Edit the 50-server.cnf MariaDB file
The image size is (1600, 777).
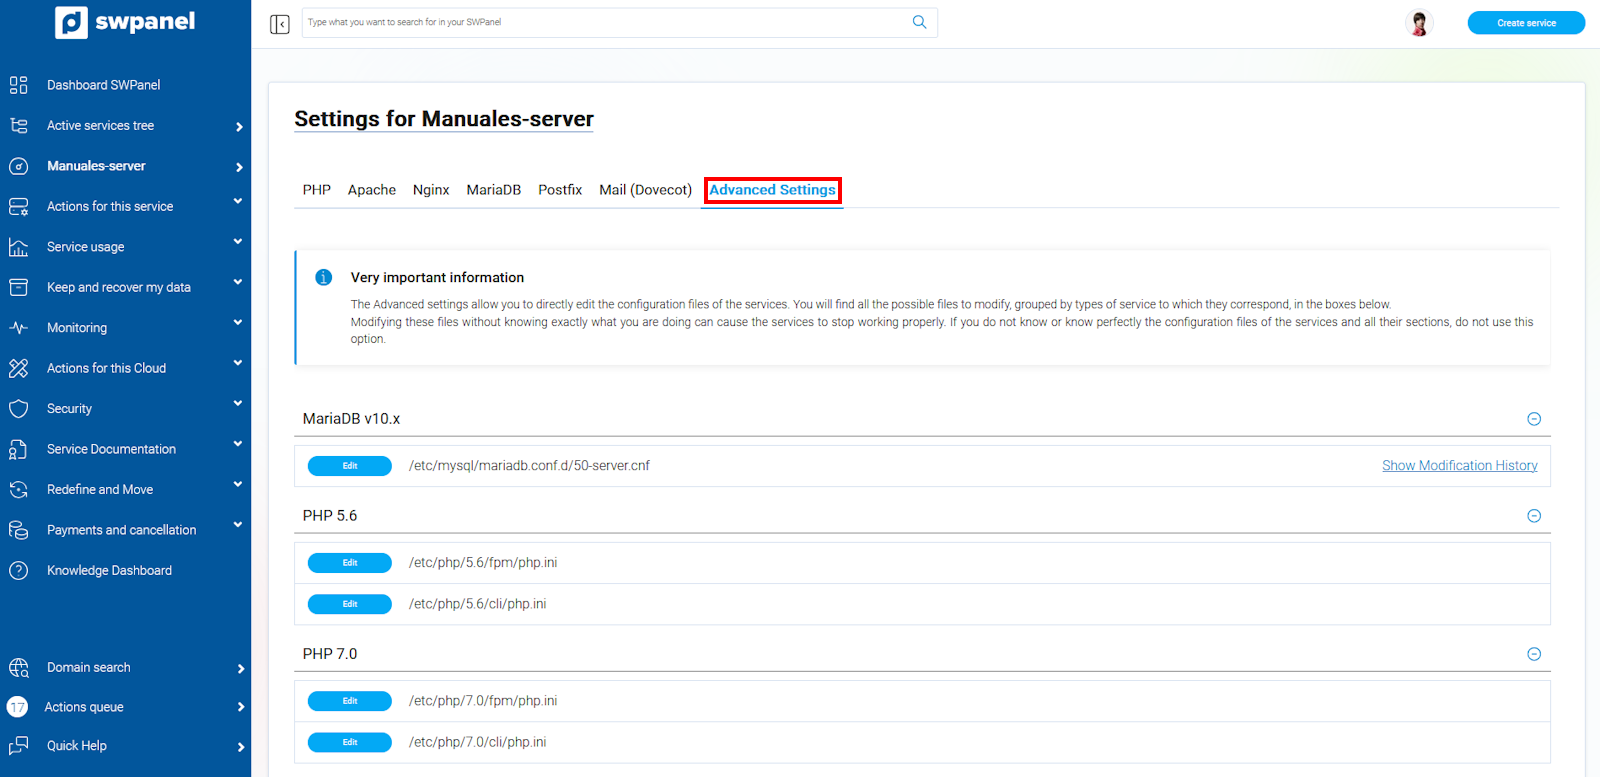(349, 466)
